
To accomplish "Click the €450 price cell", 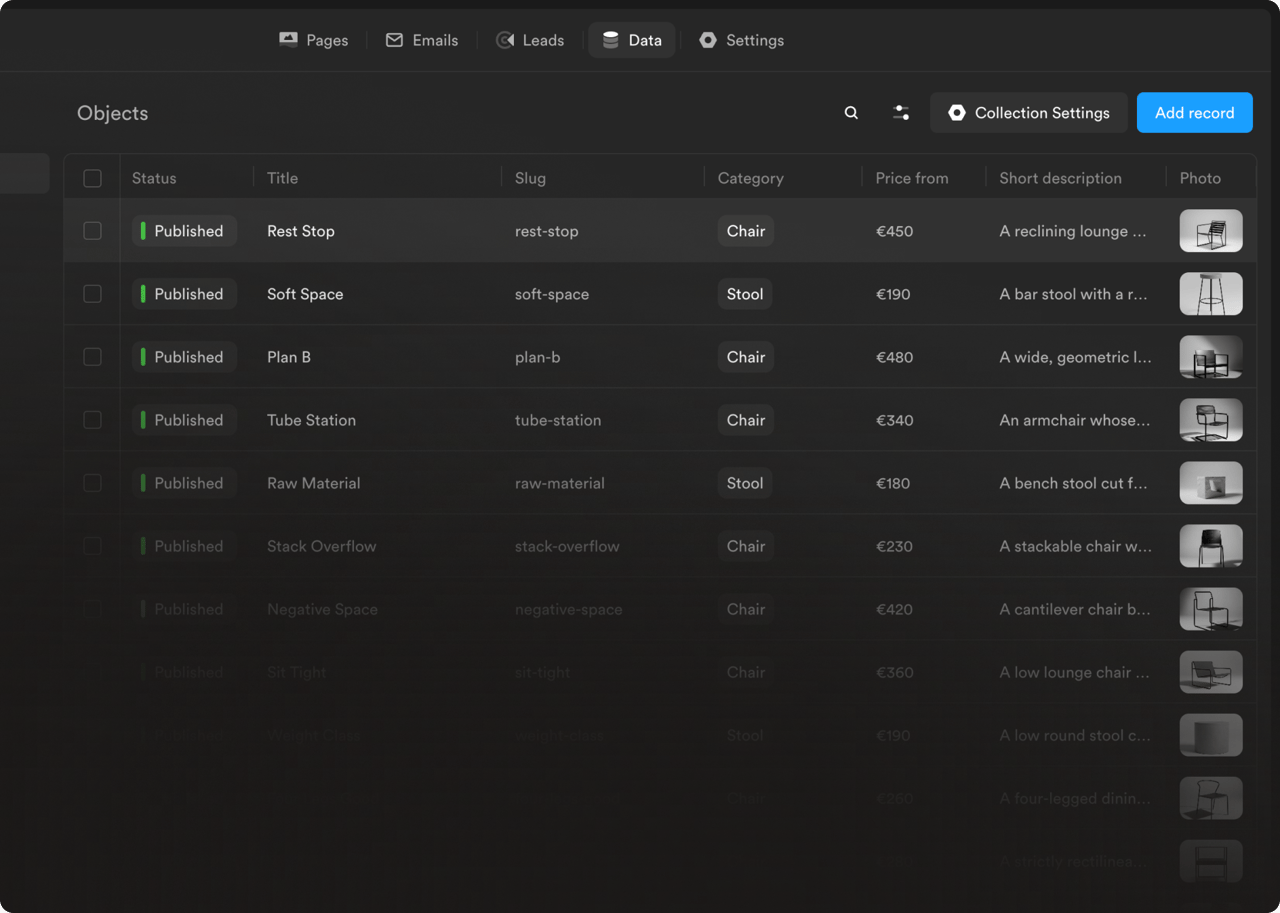I will (x=895, y=231).
